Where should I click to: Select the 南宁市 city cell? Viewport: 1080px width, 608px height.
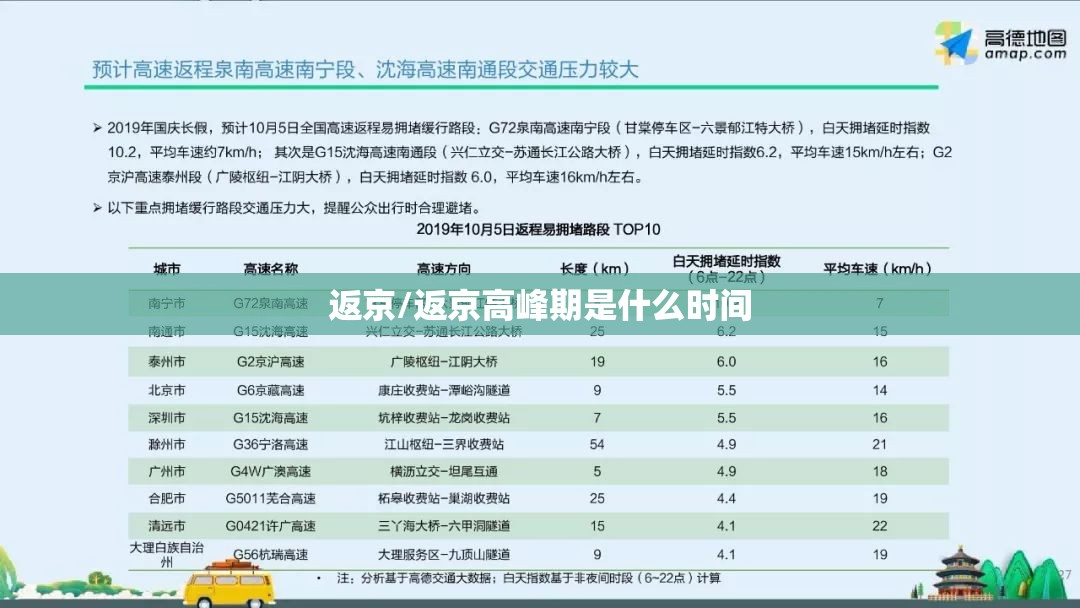[167, 303]
